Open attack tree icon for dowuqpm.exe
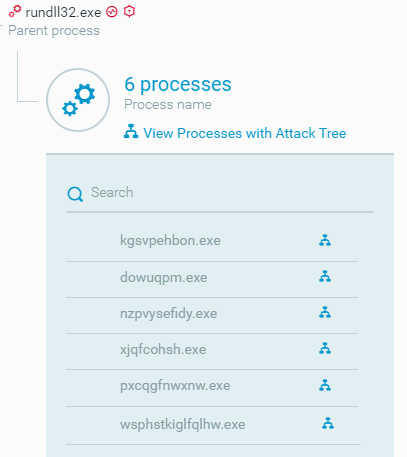Image resolution: width=407 pixels, height=457 pixels. coord(325,276)
